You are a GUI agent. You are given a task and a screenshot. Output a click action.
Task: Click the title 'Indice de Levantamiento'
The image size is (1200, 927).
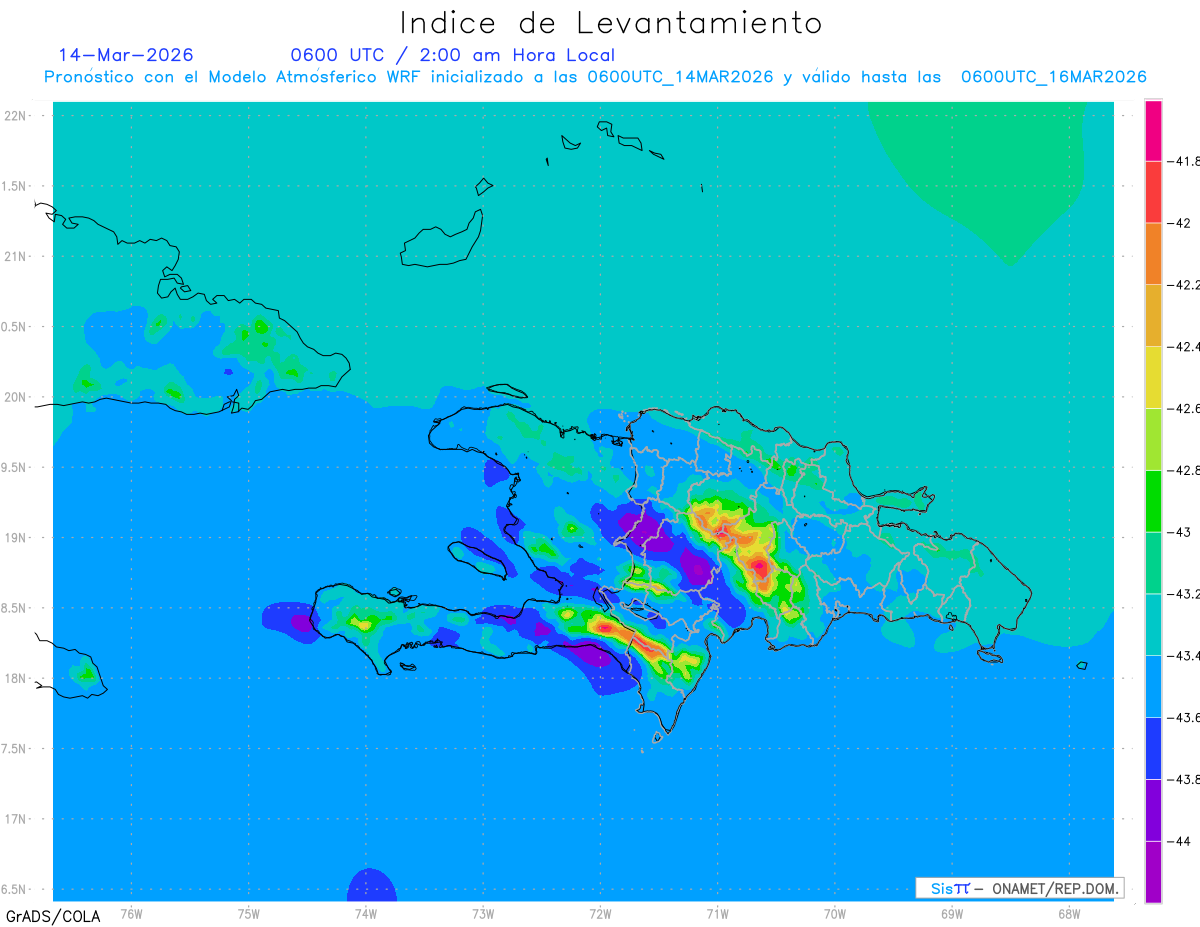tap(611, 22)
